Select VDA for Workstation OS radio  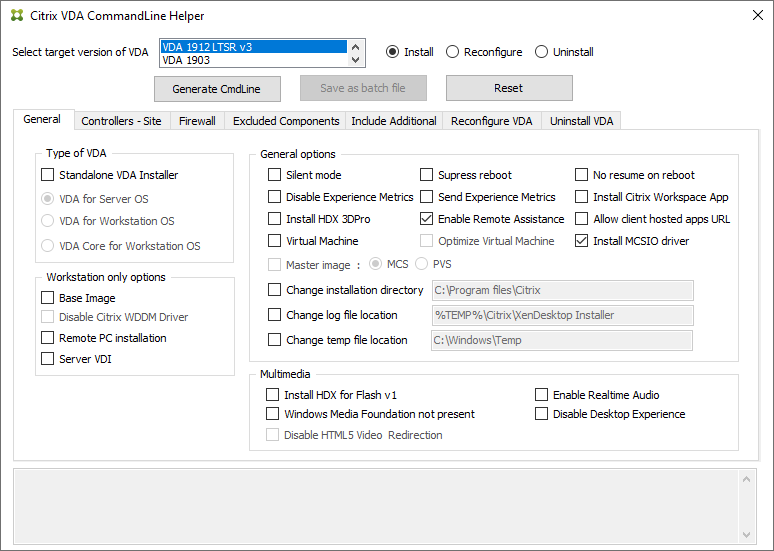(x=47, y=221)
